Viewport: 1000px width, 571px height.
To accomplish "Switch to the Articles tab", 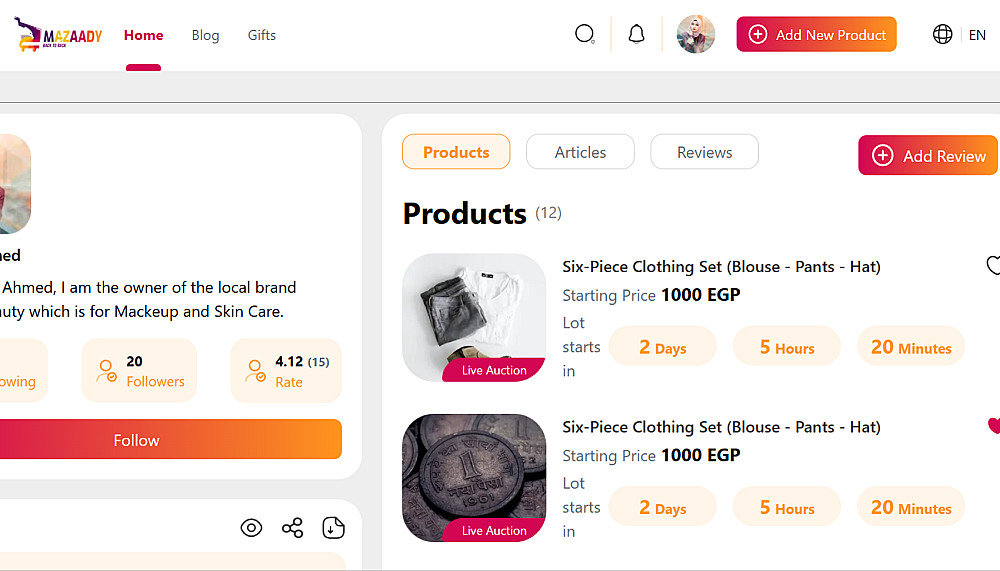I will coord(580,152).
